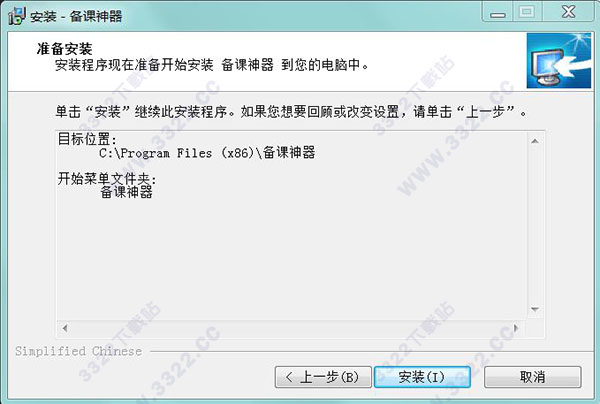Click the left arrow of the horizontal scrollbar
This screenshot has width=600, height=404.
point(65,328)
